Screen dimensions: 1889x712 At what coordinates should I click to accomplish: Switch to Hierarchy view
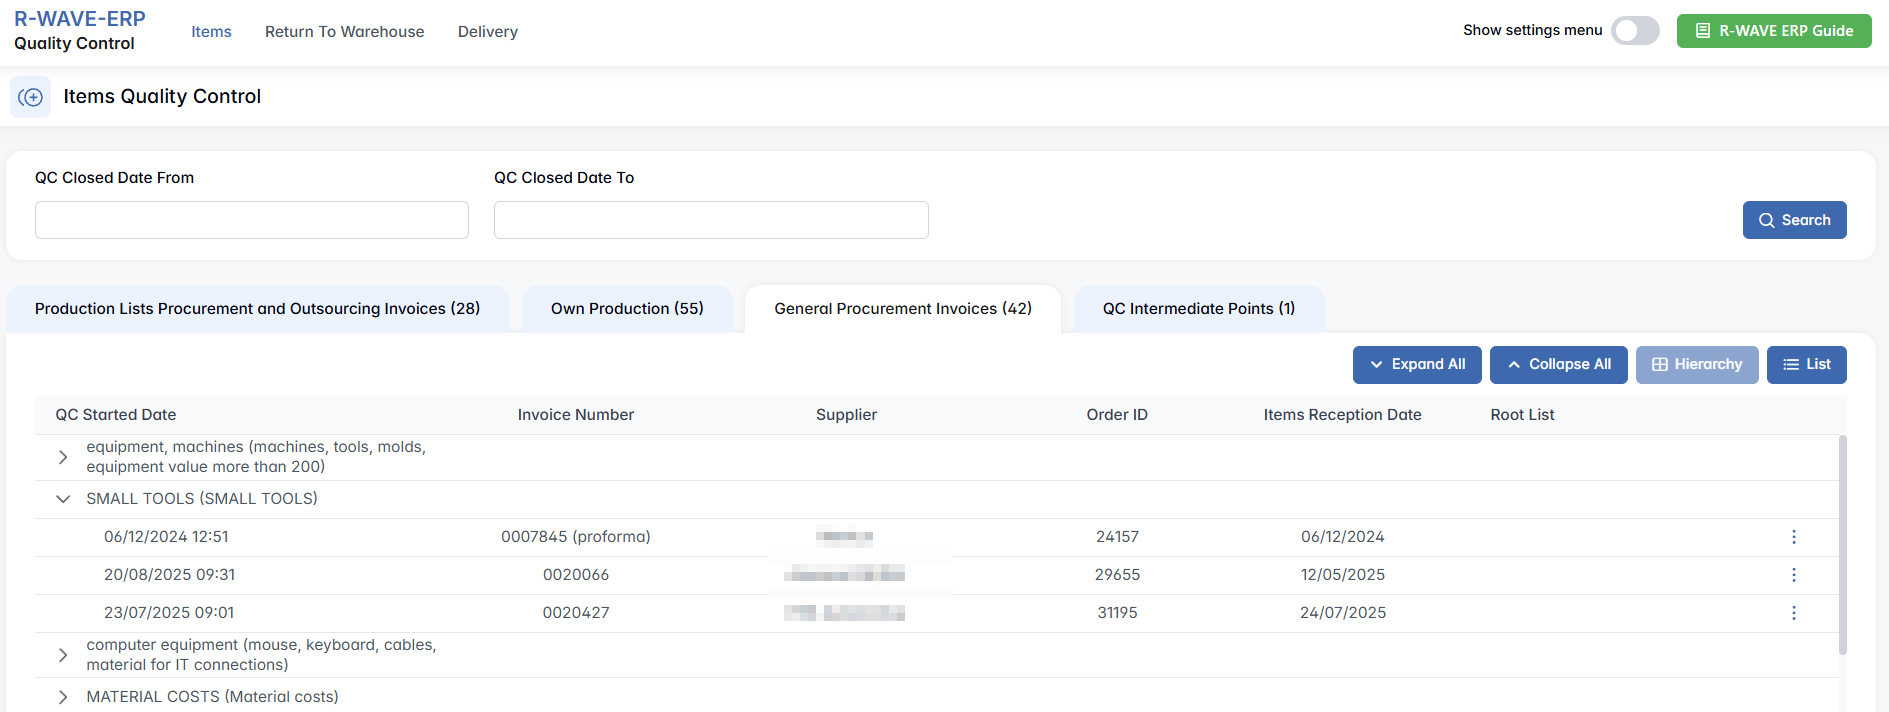pyautogui.click(x=1696, y=365)
